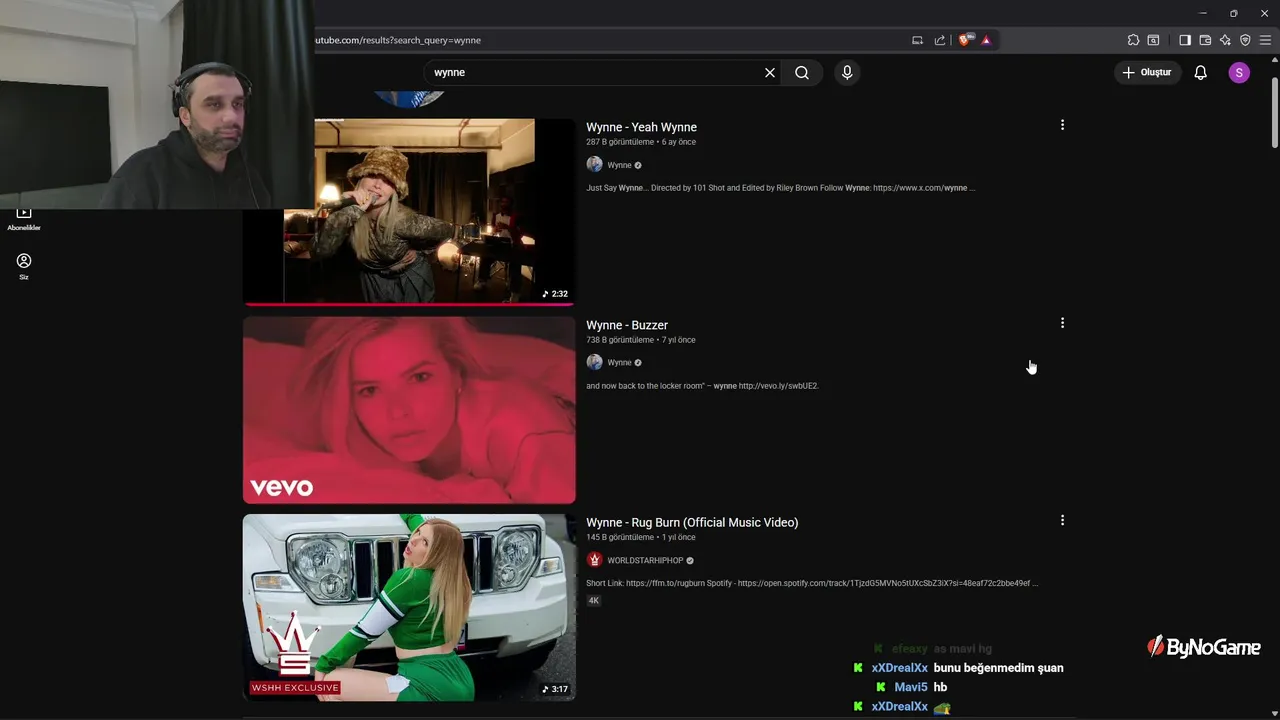The image size is (1280, 720).
Task: Open the Buzzer vevo video thumbnail
Action: [409, 410]
